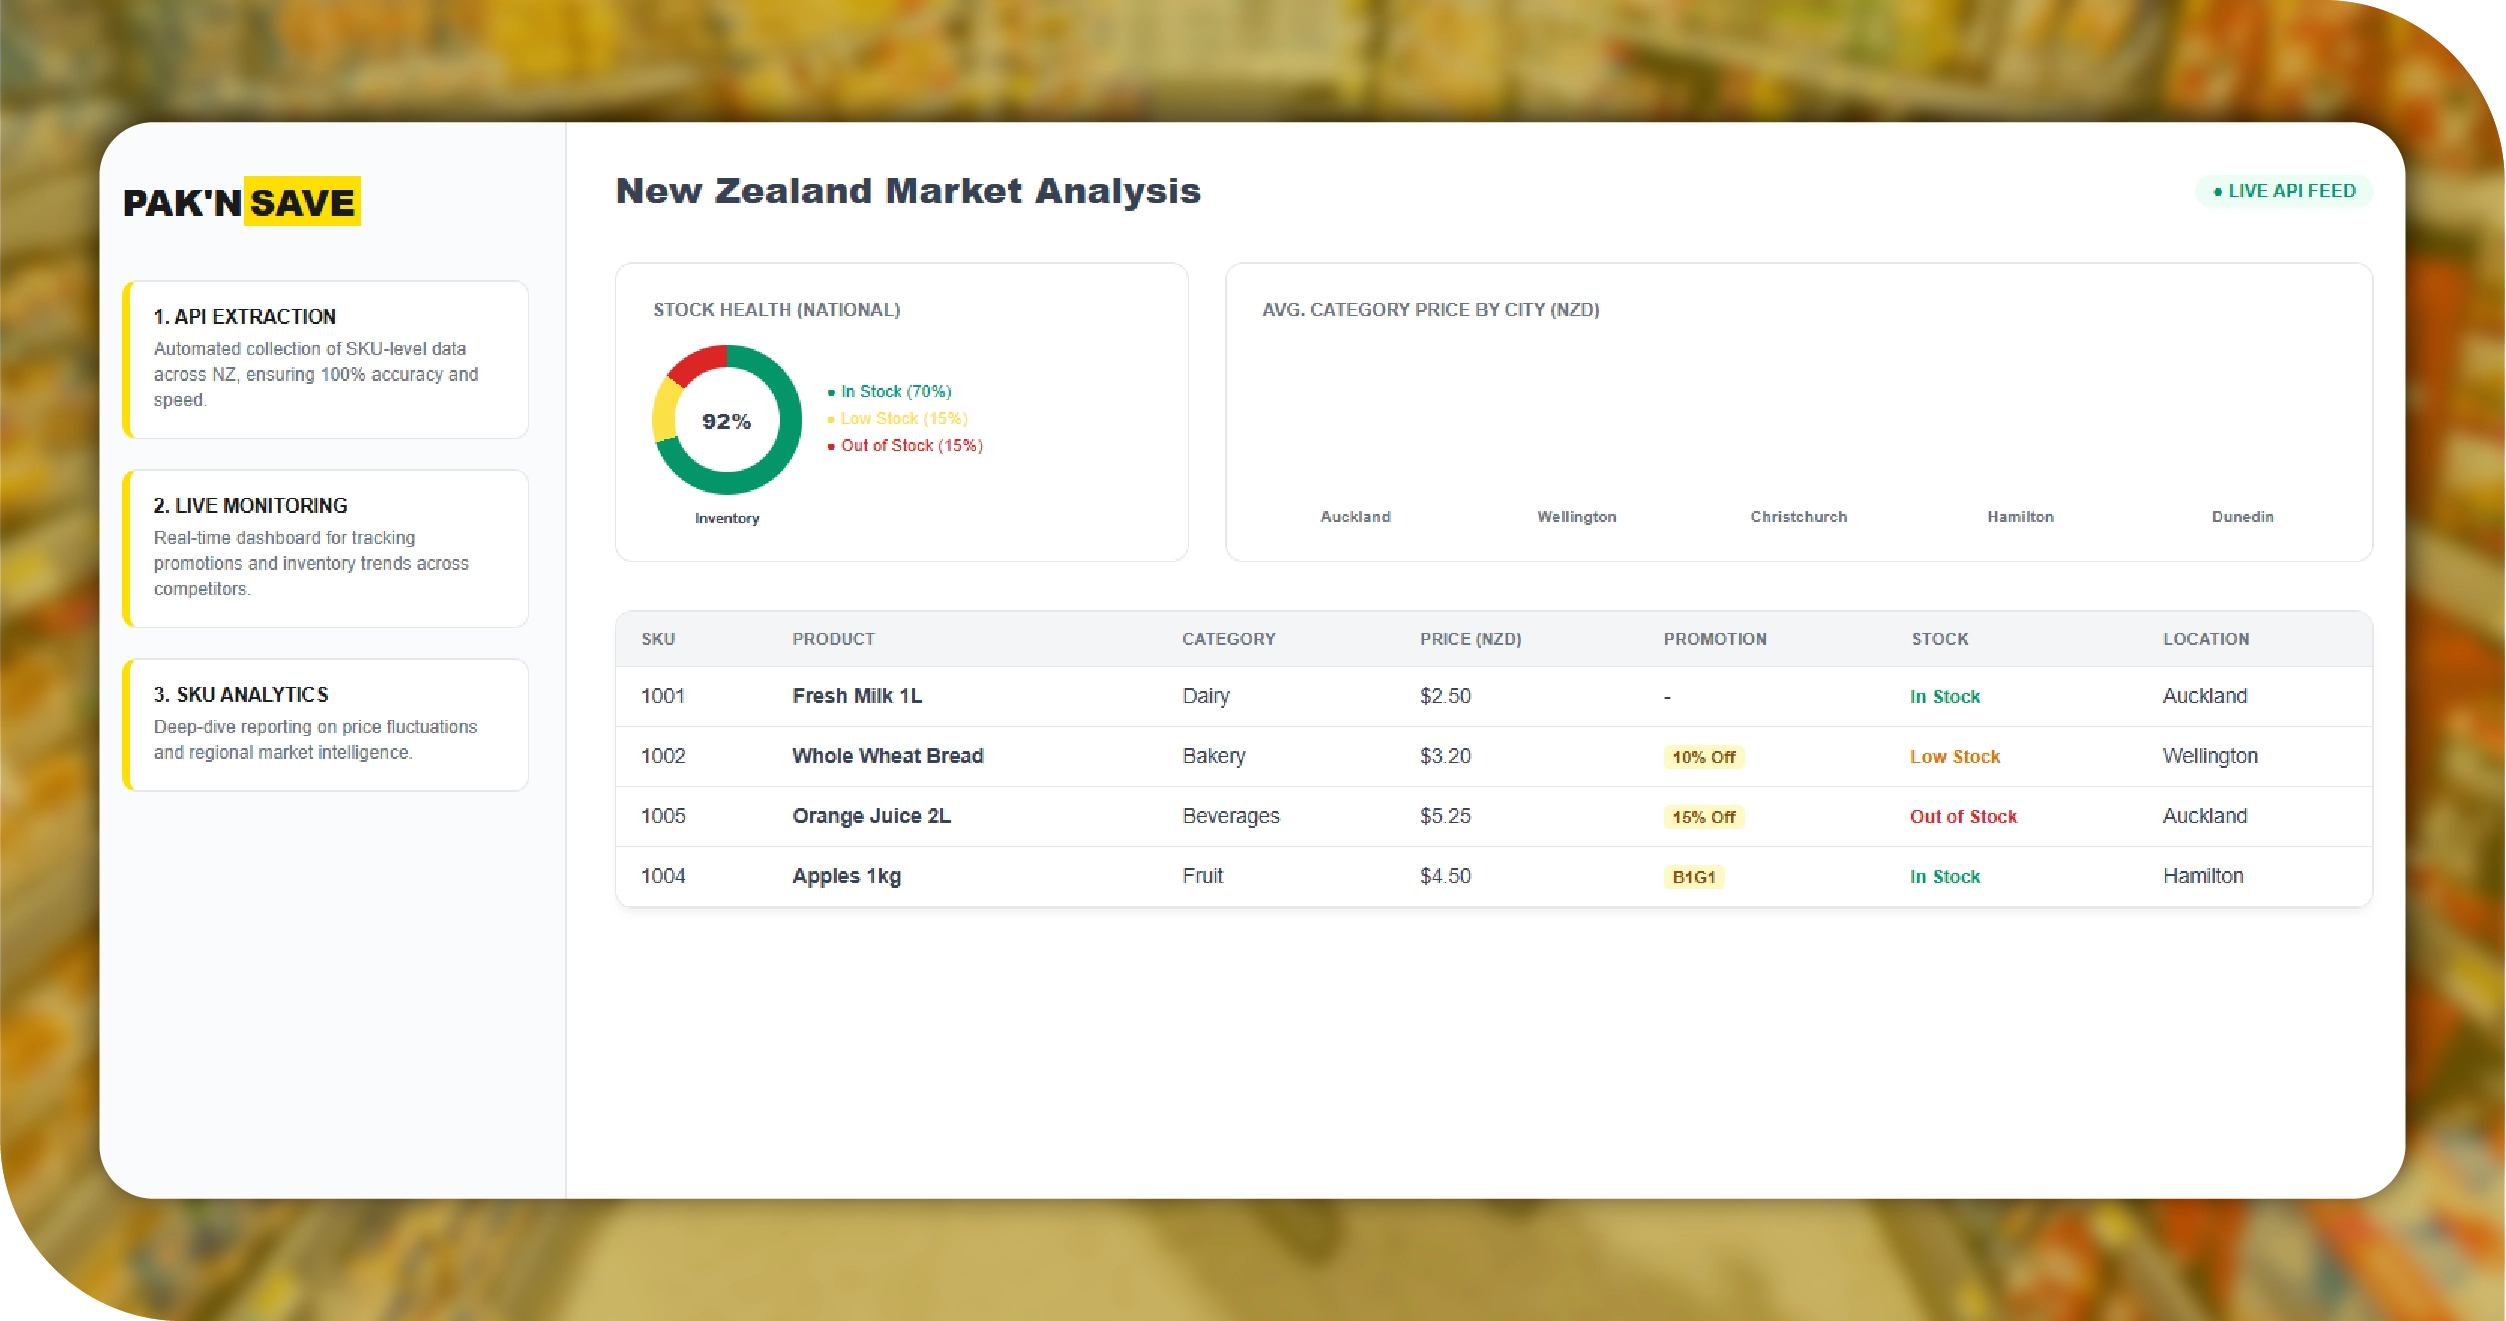Select the Orange Juice 2L product name
Viewport: 2506px width, 1321px height.
pyautogui.click(x=871, y=816)
